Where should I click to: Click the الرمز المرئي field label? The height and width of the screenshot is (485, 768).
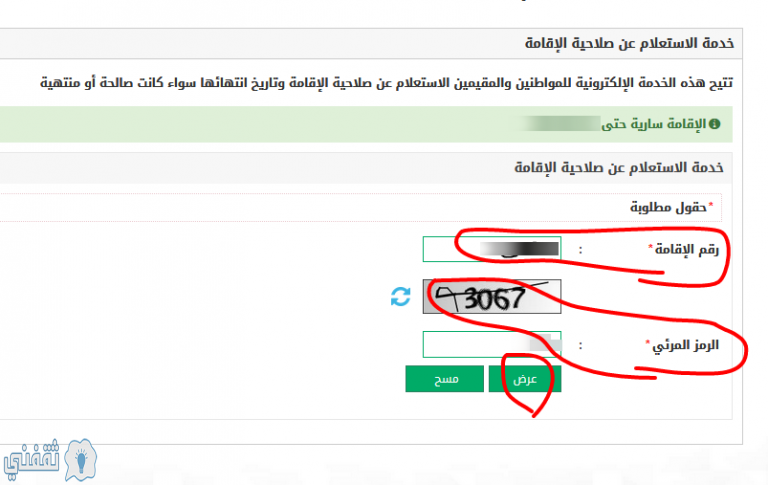click(x=685, y=345)
